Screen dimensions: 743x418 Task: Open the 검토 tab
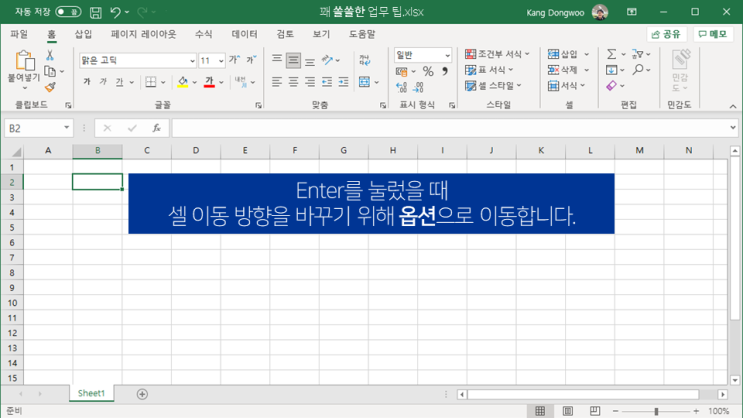[285, 34]
